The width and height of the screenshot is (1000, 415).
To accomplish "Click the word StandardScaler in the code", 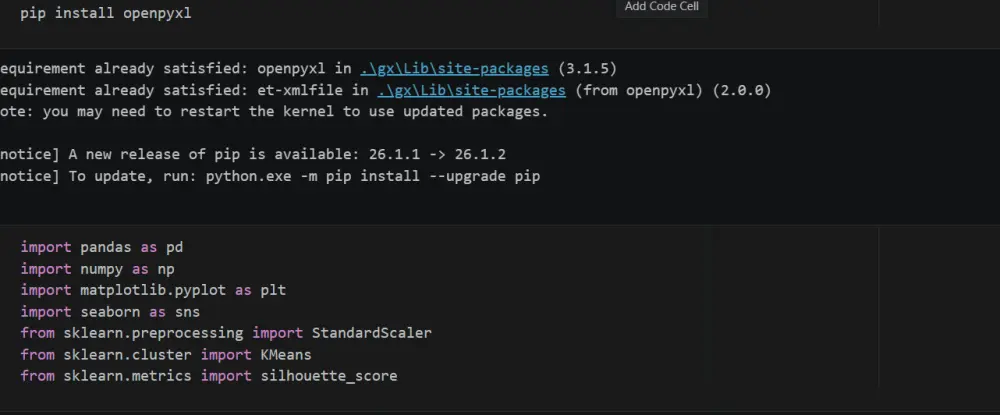I will coord(372,333).
